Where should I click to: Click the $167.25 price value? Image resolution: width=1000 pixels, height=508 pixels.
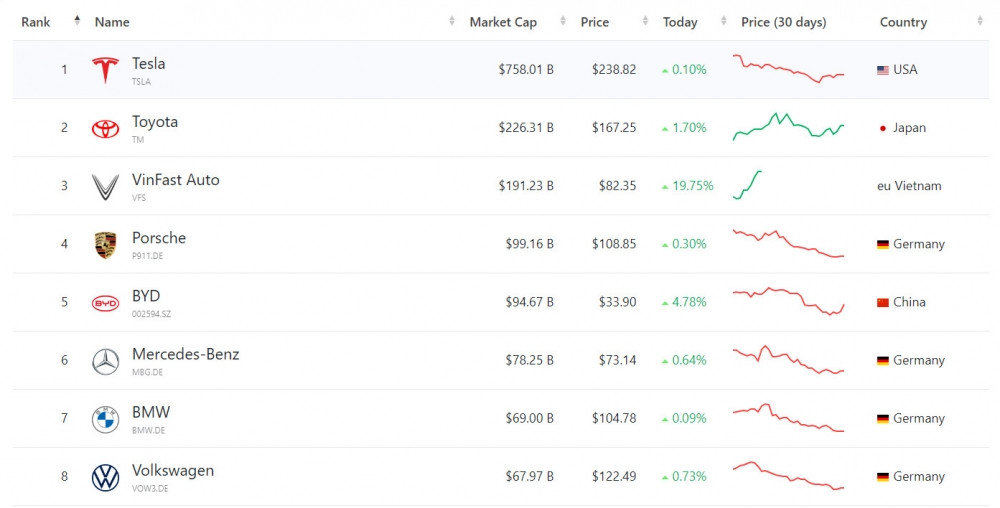tap(614, 127)
